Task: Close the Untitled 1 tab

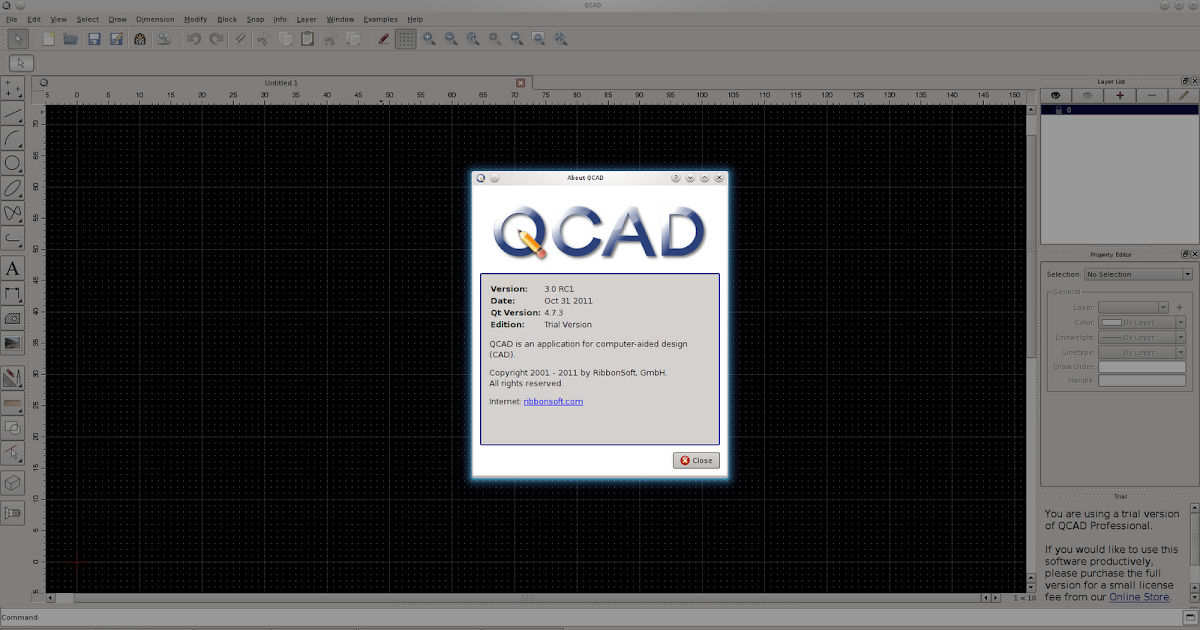Action: (520, 83)
